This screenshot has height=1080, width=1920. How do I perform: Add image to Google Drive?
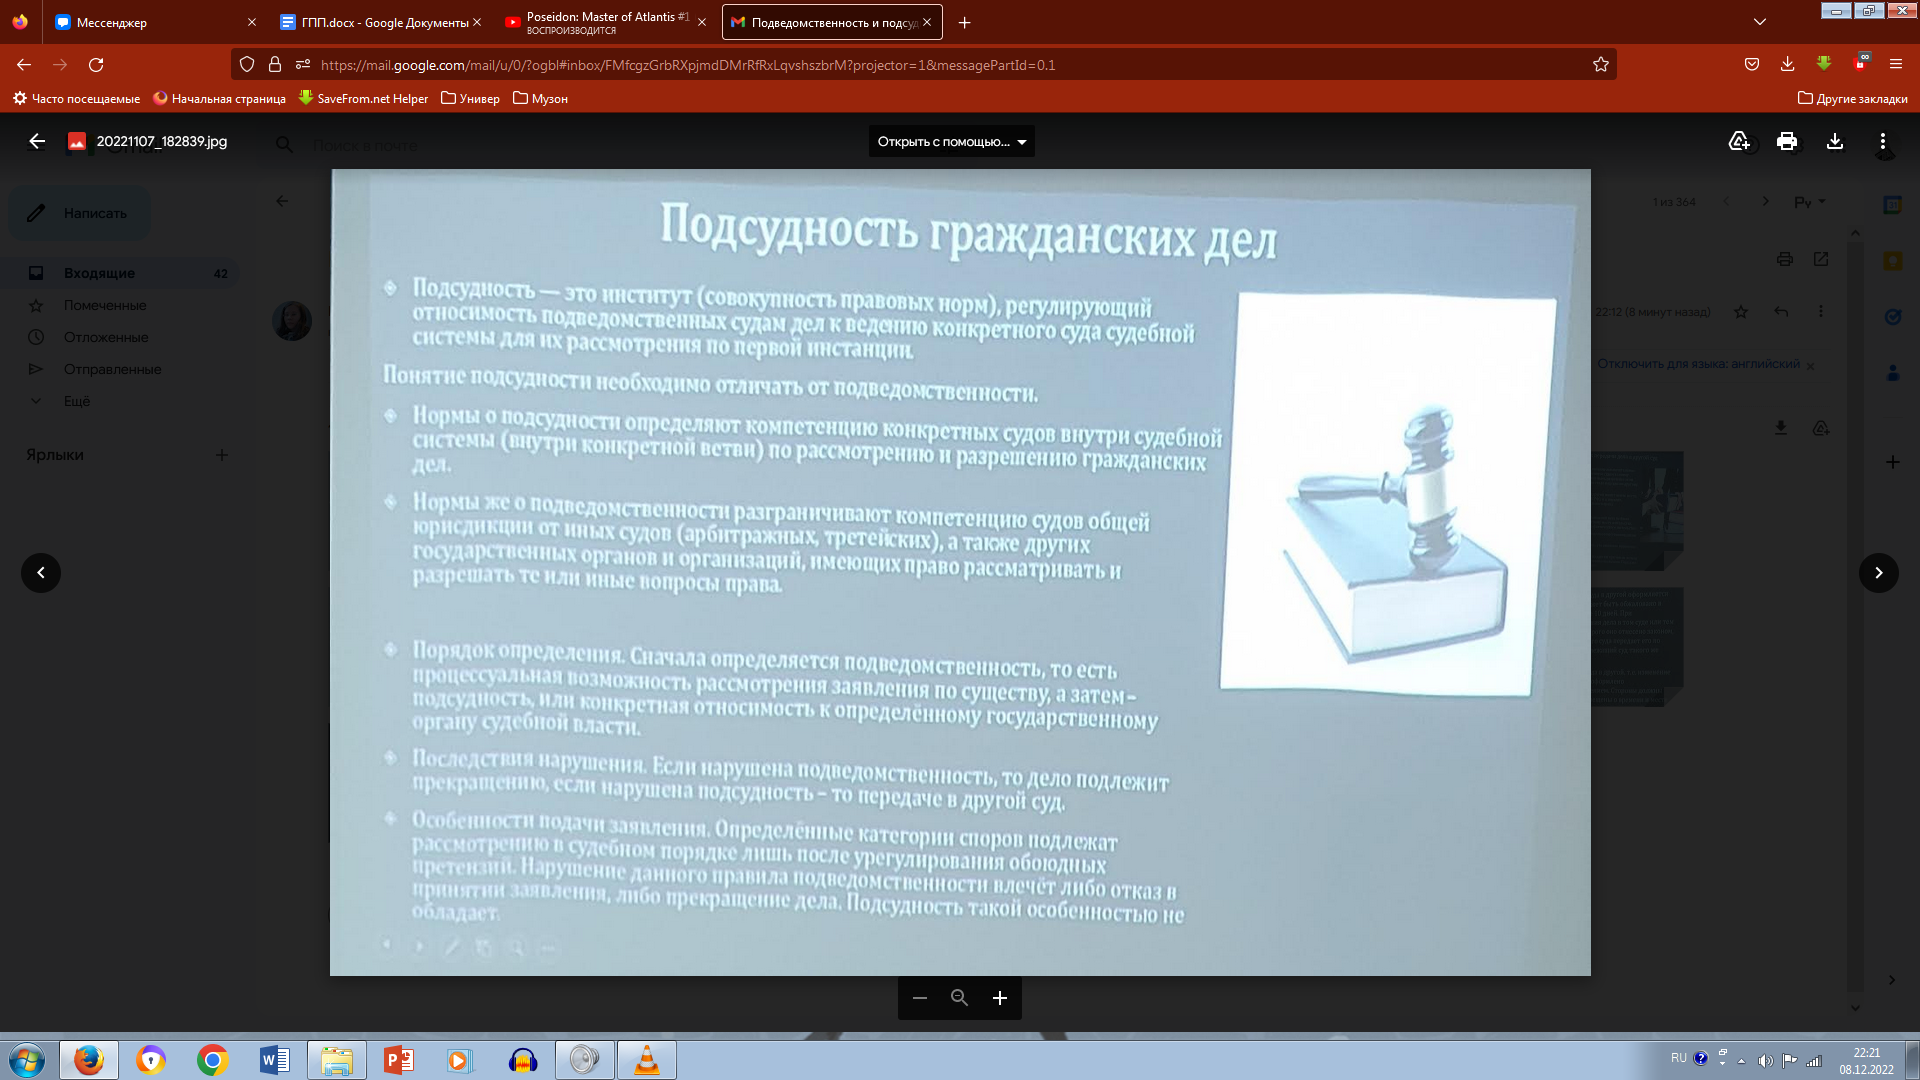(x=1739, y=141)
